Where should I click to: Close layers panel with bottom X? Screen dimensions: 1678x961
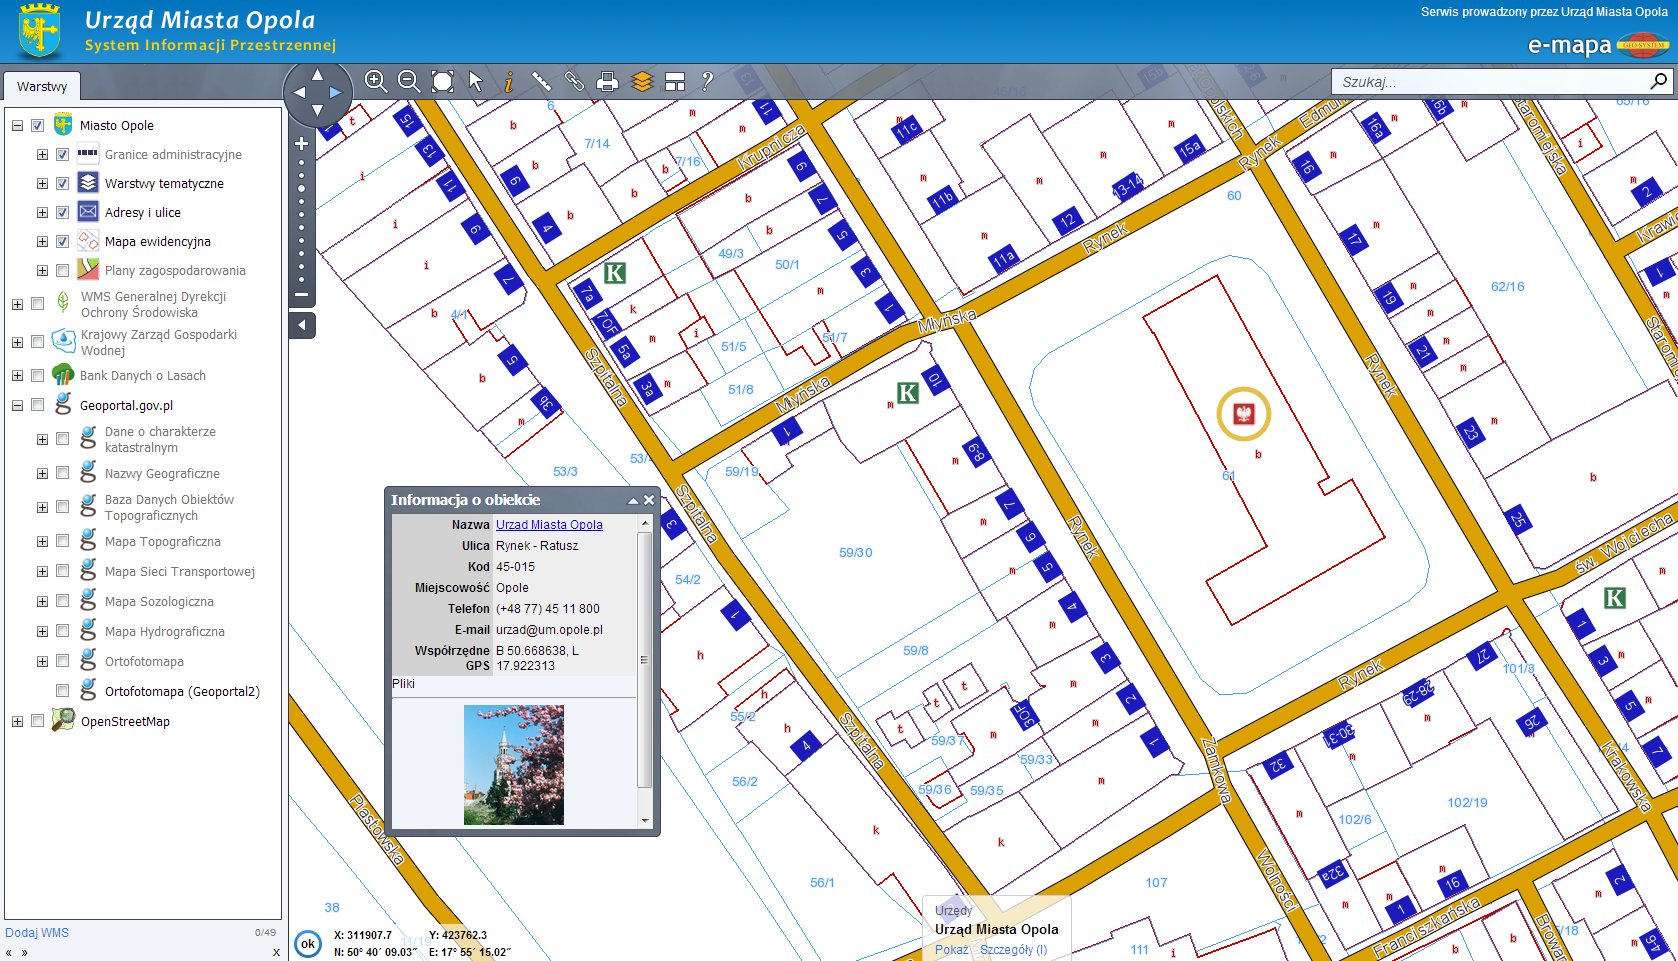coord(276,953)
